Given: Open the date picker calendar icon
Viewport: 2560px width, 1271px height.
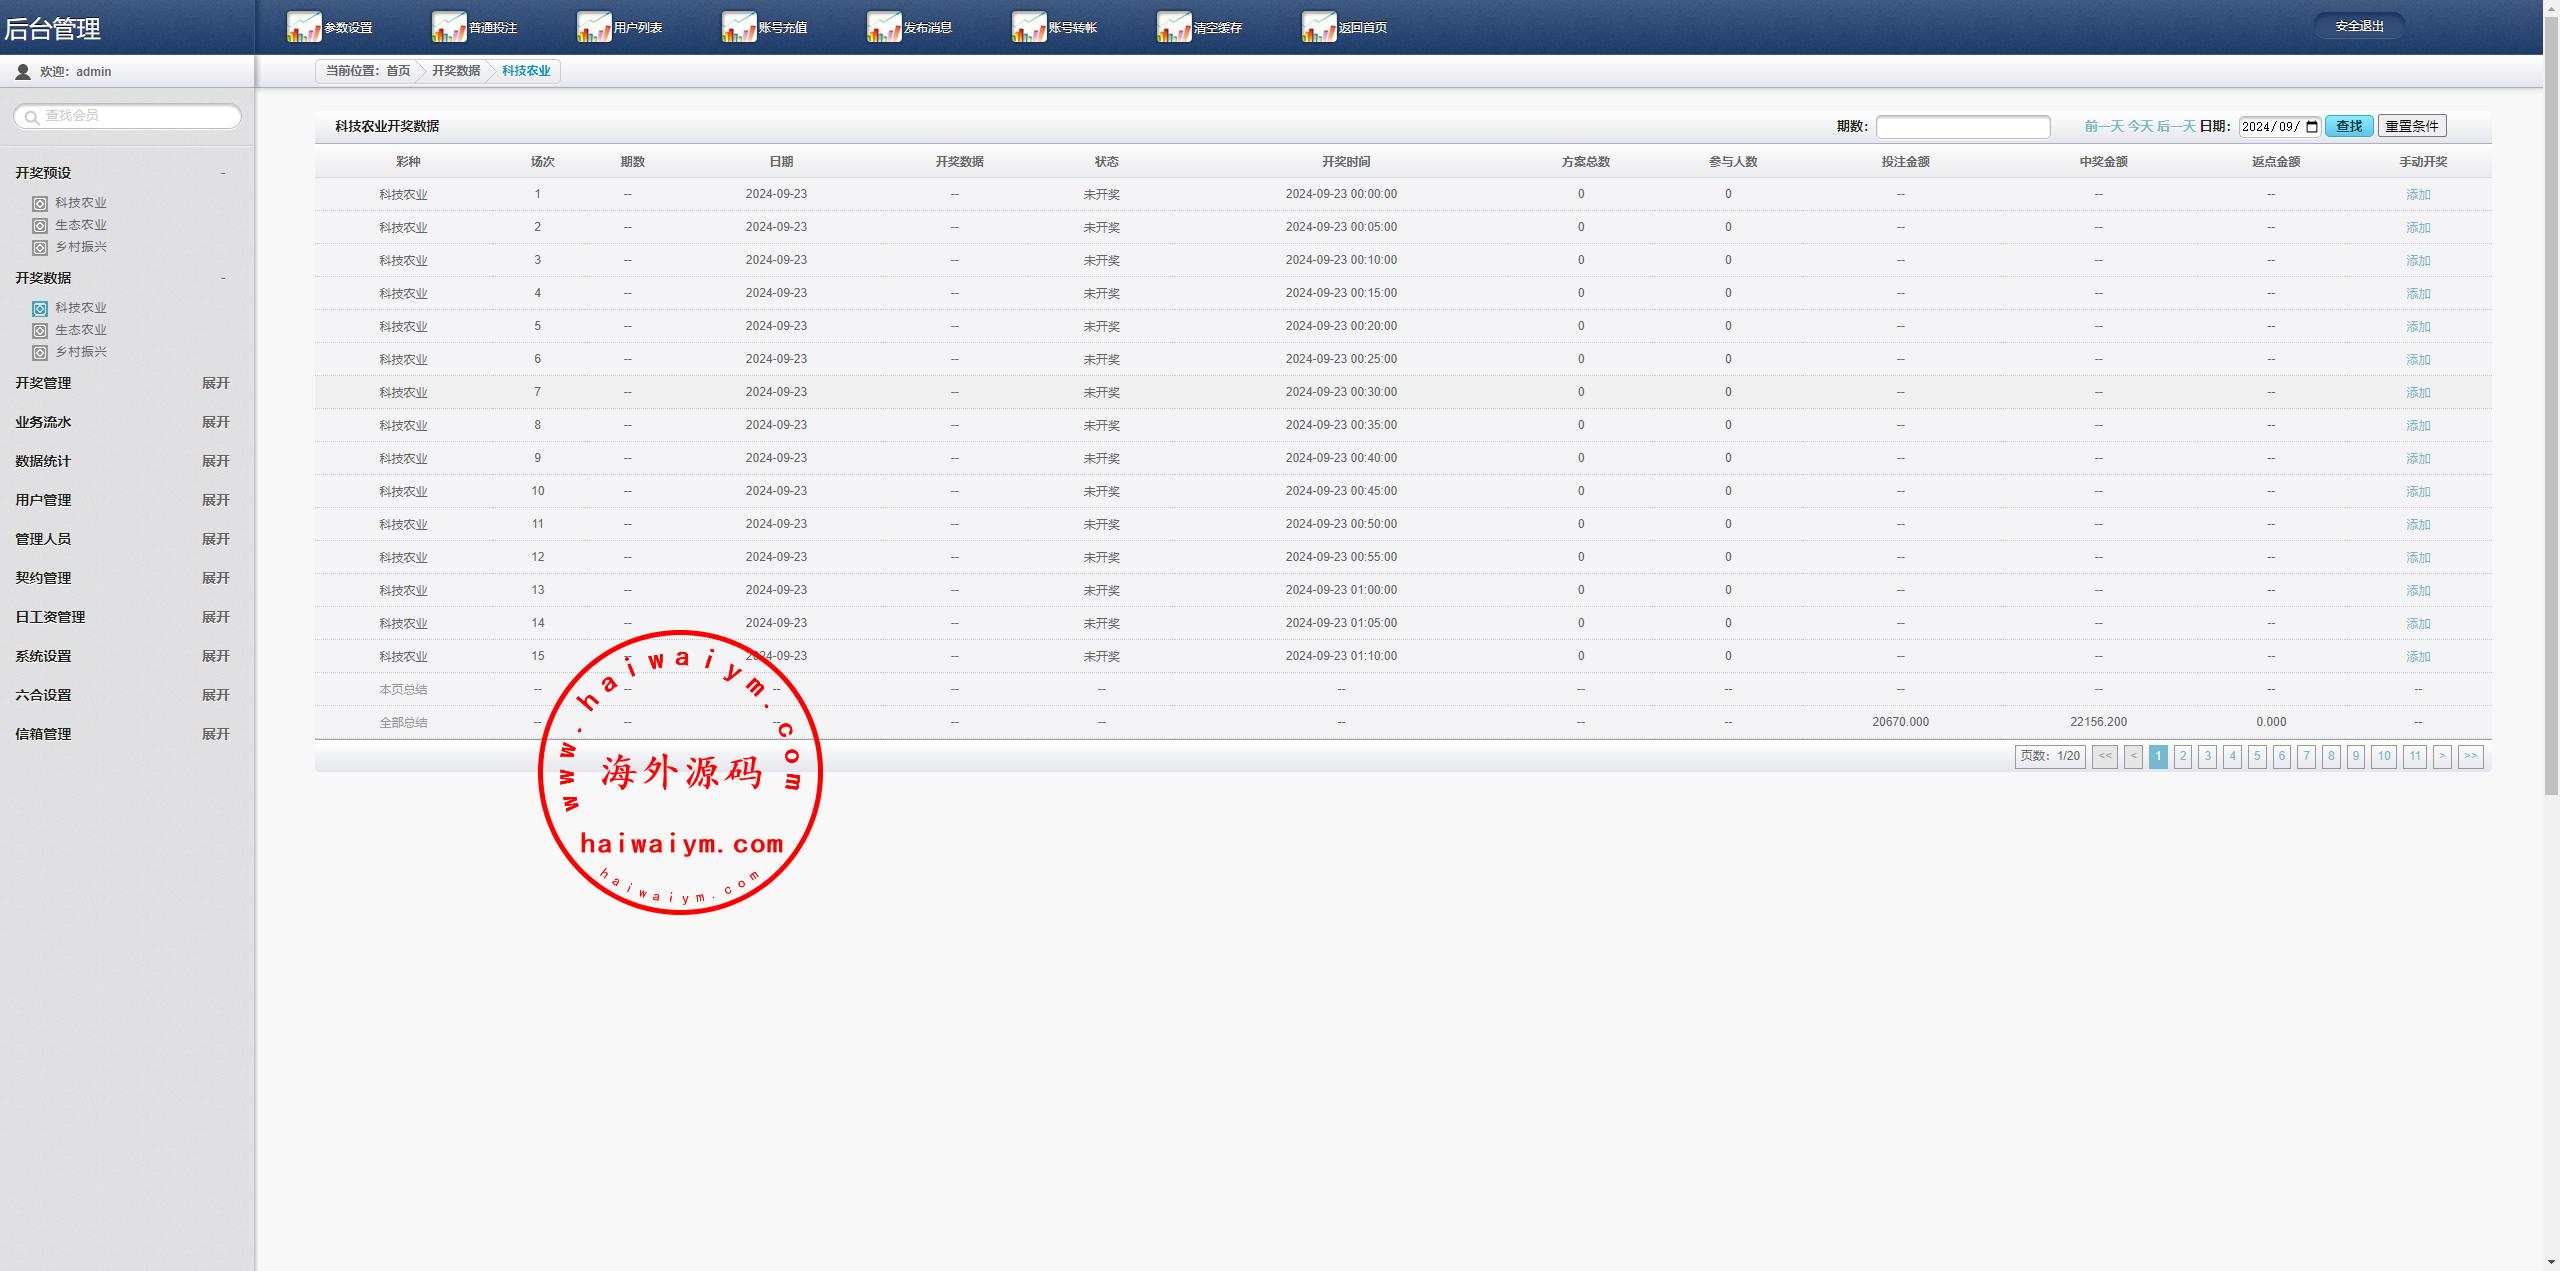Looking at the screenshot, I should pos(2311,127).
